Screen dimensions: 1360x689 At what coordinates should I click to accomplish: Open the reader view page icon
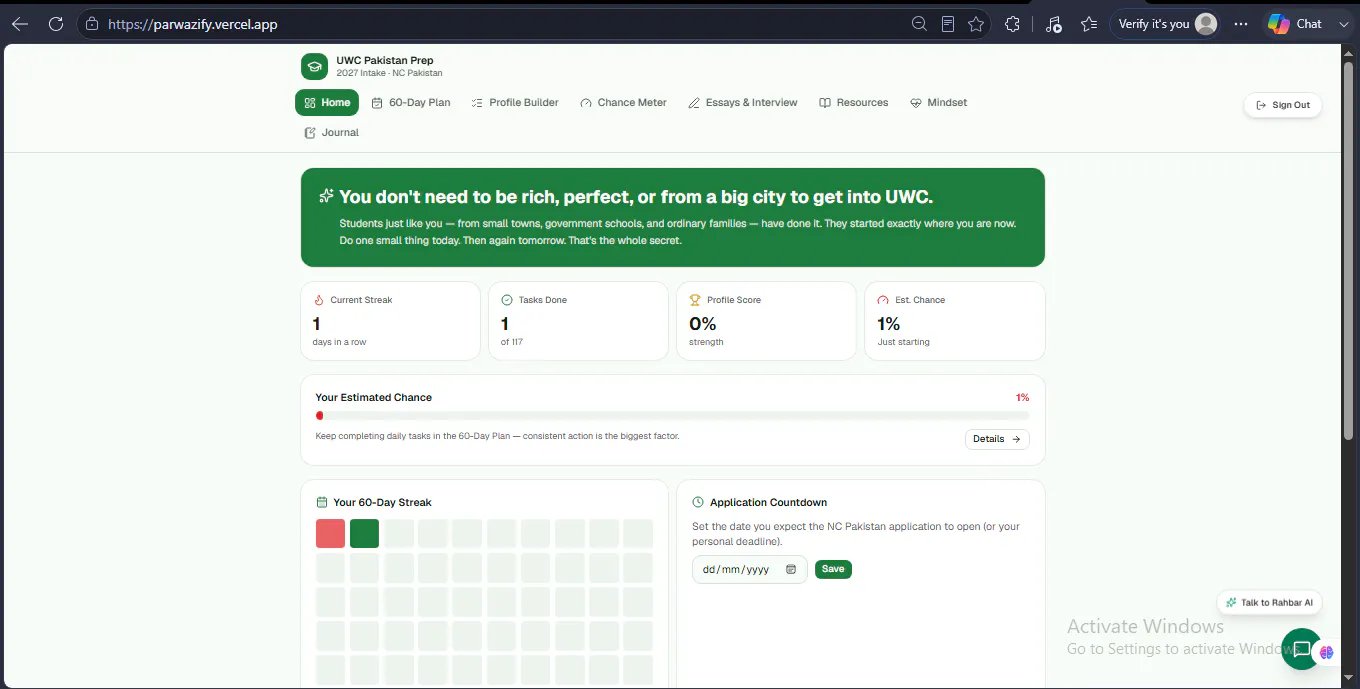point(948,24)
